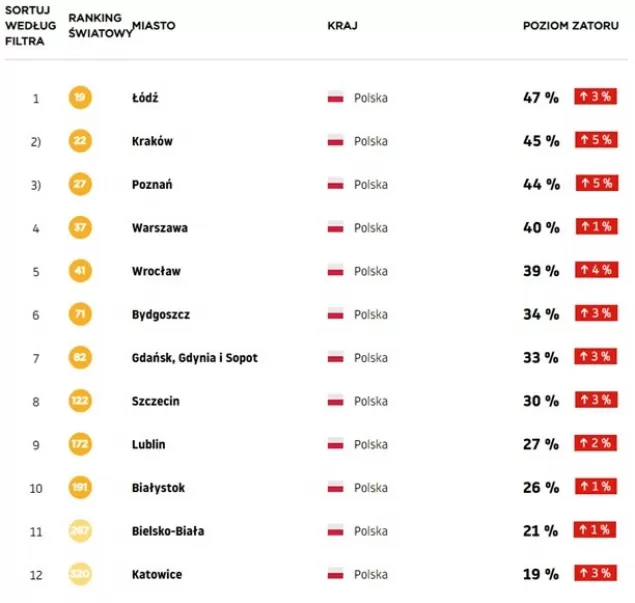Open the Bydgoszcz city entry

point(161,315)
